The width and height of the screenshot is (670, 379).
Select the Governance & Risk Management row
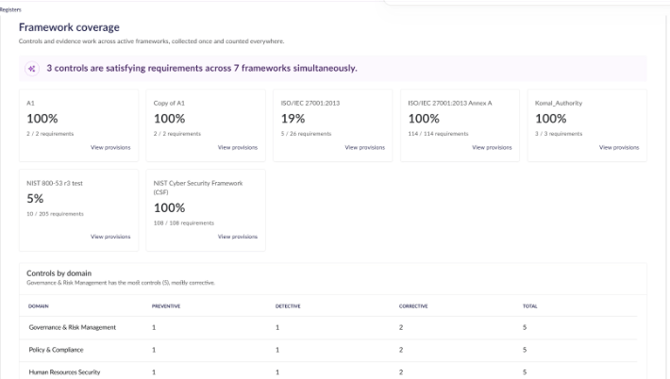point(328,328)
